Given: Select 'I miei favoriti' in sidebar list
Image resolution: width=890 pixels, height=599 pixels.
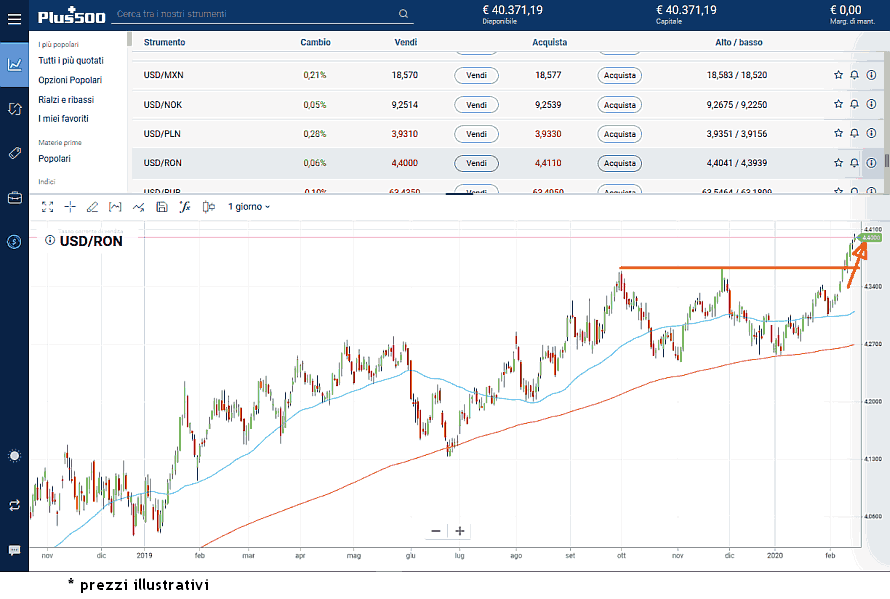Looking at the screenshot, I should click(x=63, y=119).
